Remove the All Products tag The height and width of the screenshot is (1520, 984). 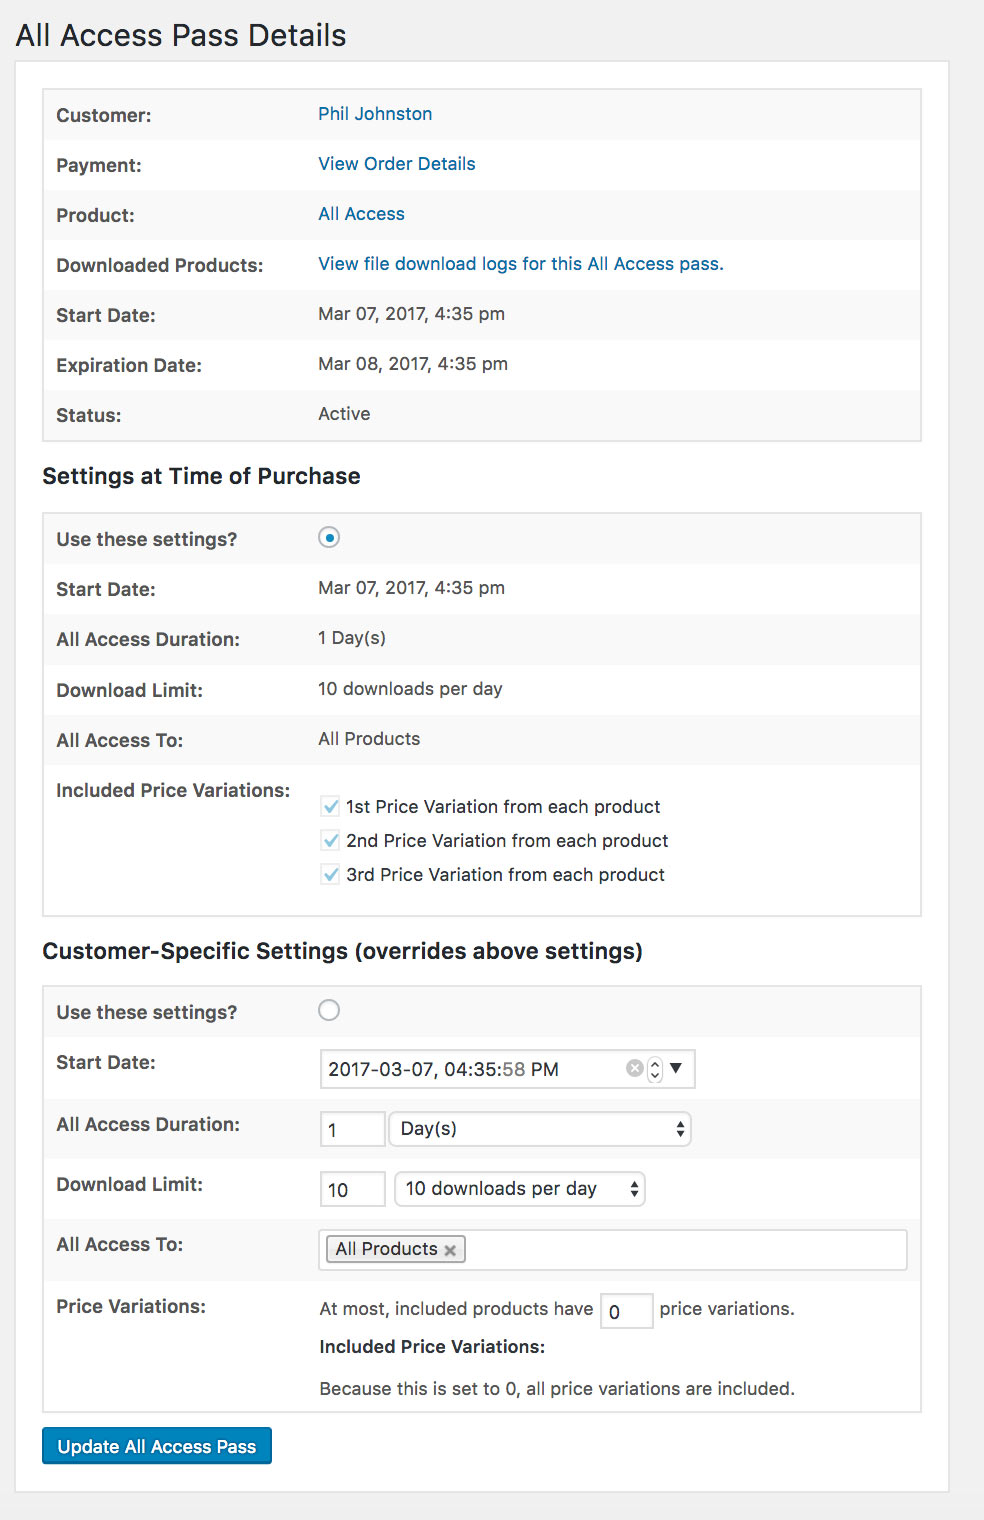(x=450, y=1250)
